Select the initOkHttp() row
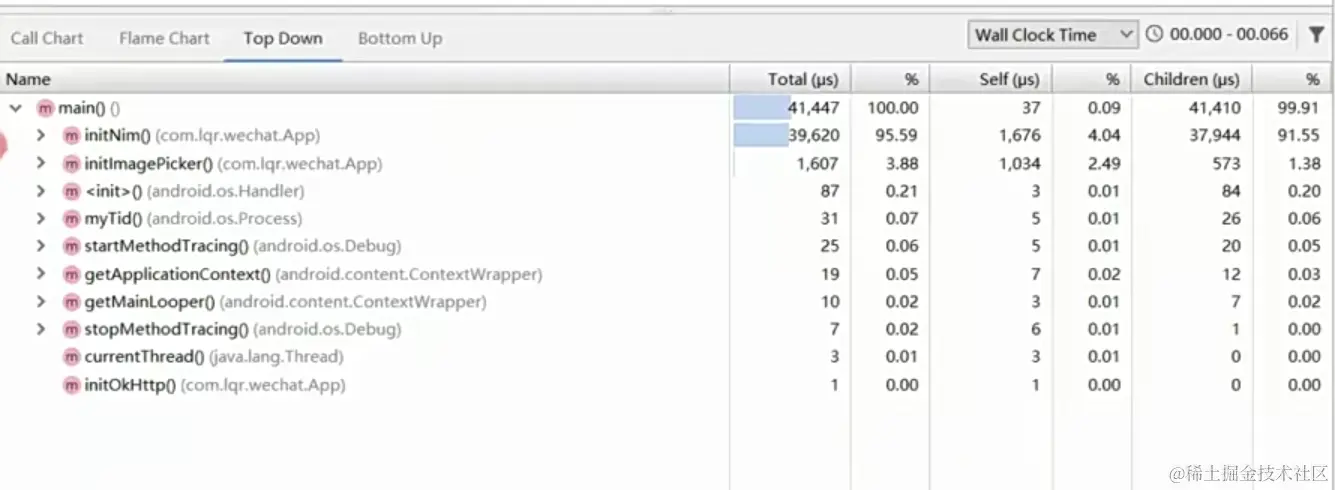 667,385
